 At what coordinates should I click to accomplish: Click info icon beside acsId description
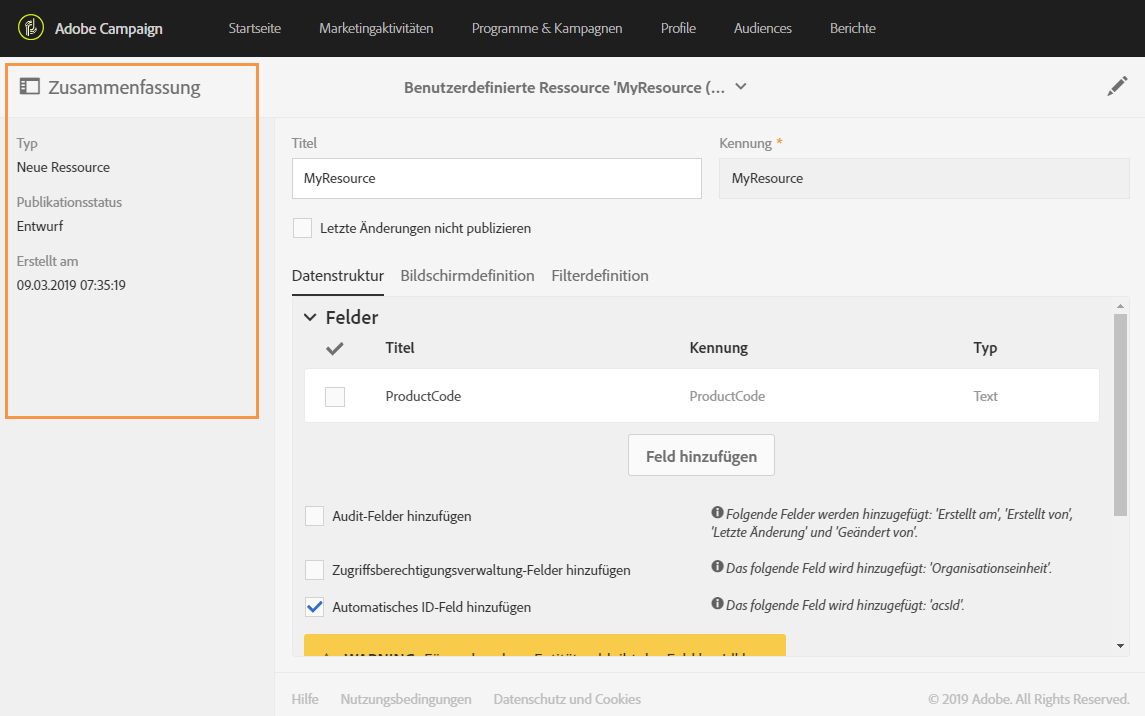(x=717, y=604)
